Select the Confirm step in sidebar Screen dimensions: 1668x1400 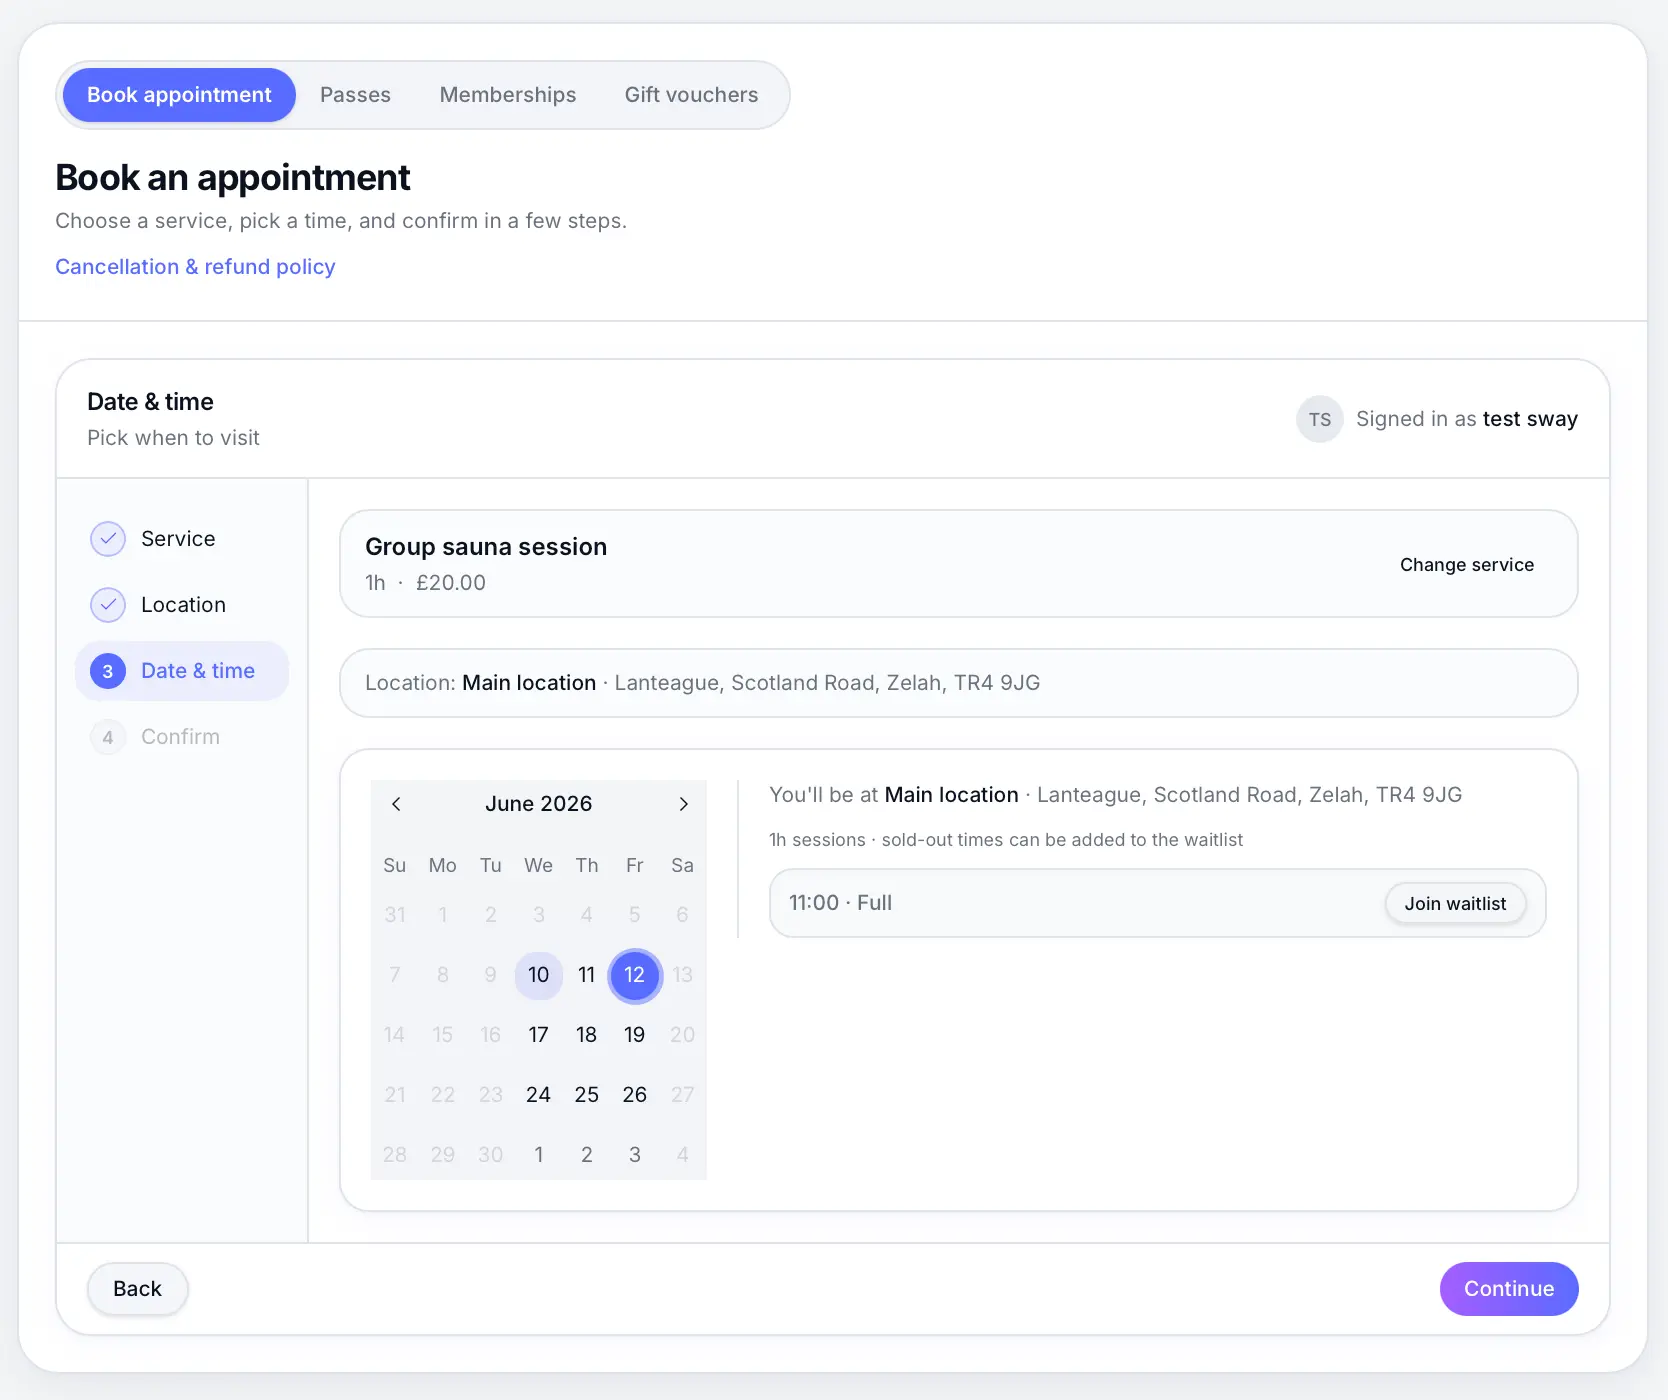pos(182,737)
